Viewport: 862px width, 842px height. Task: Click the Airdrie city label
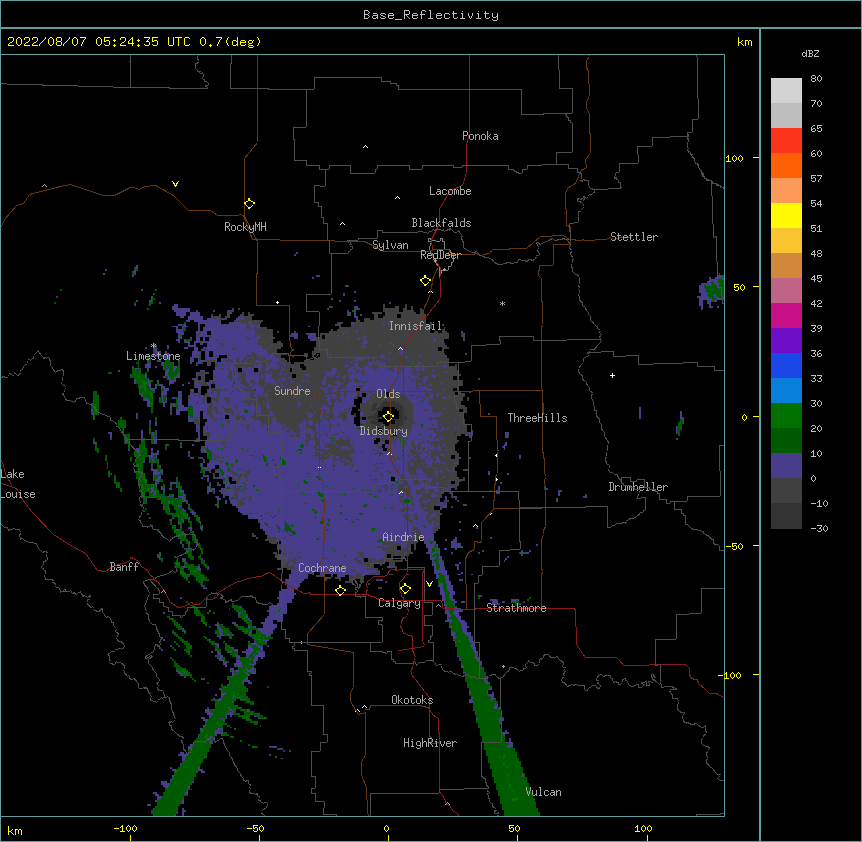pyautogui.click(x=404, y=537)
